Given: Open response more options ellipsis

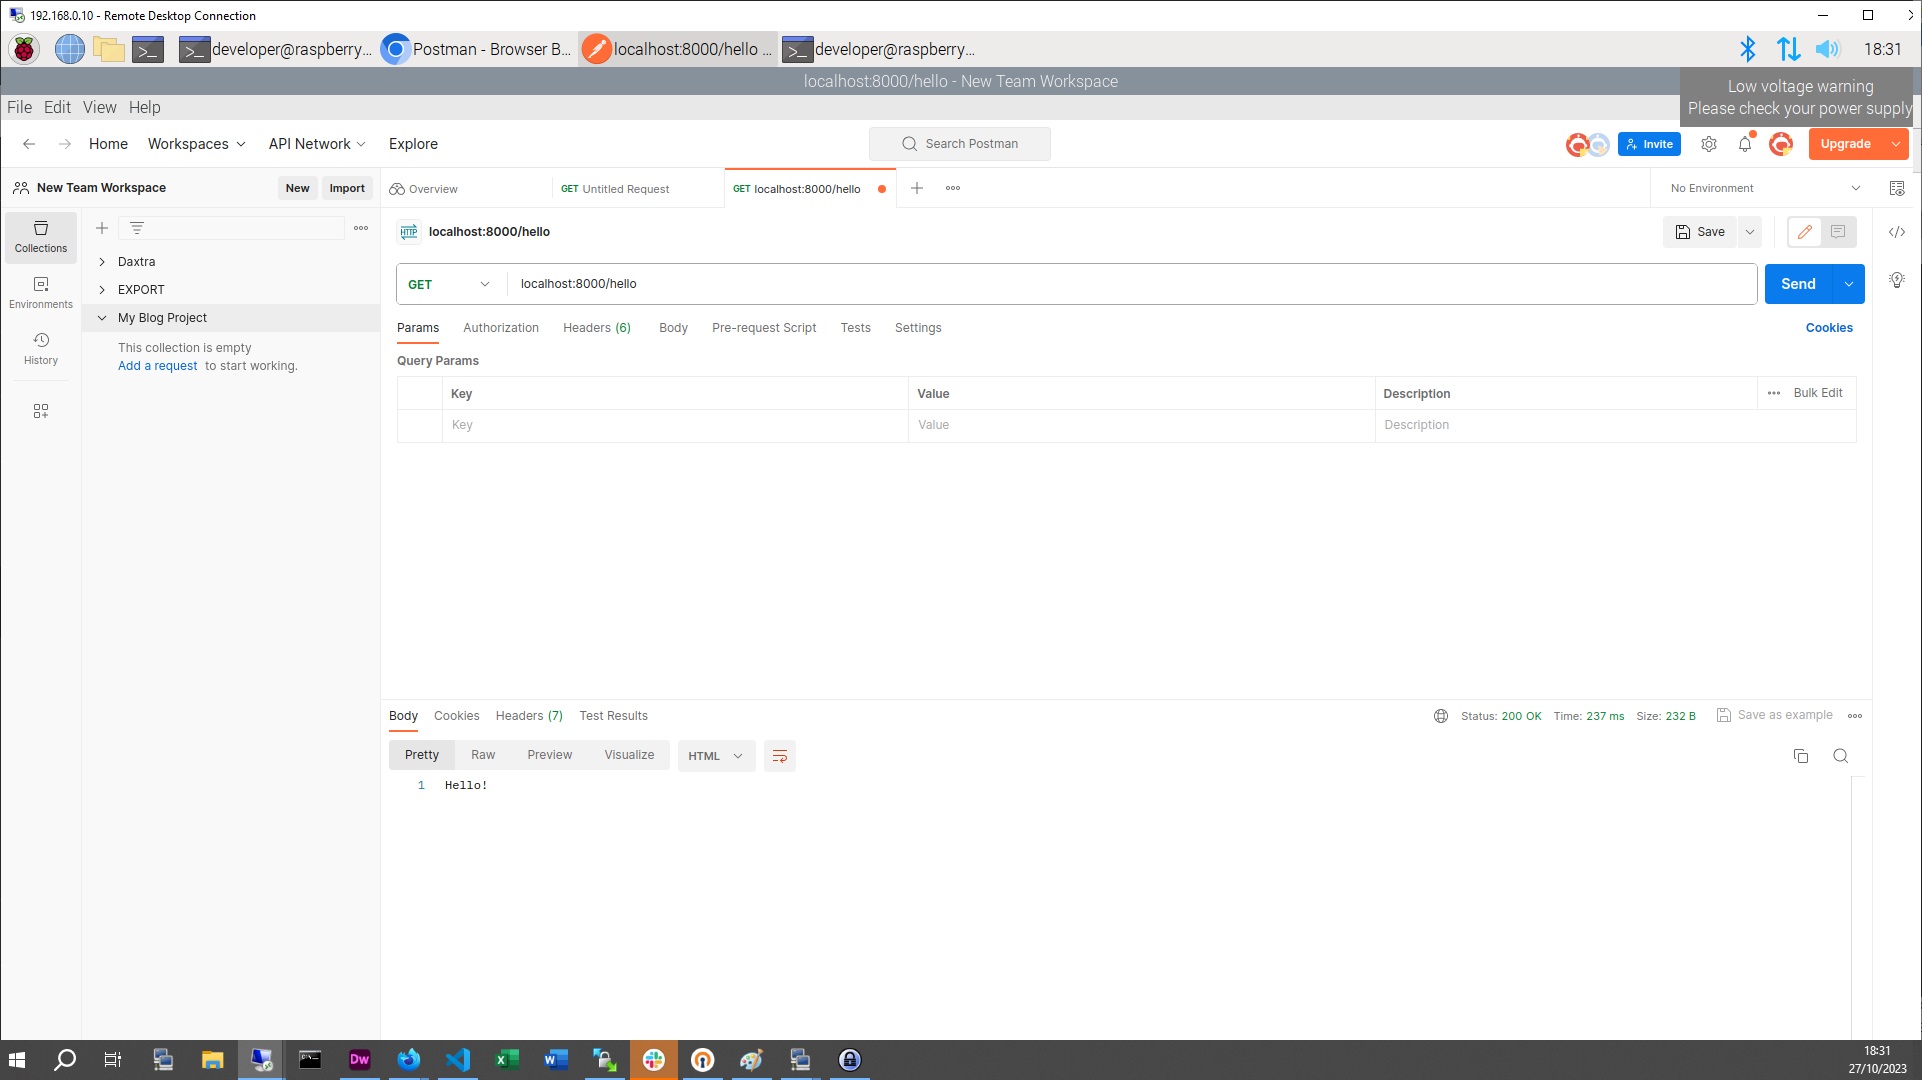Looking at the screenshot, I should click(1855, 716).
